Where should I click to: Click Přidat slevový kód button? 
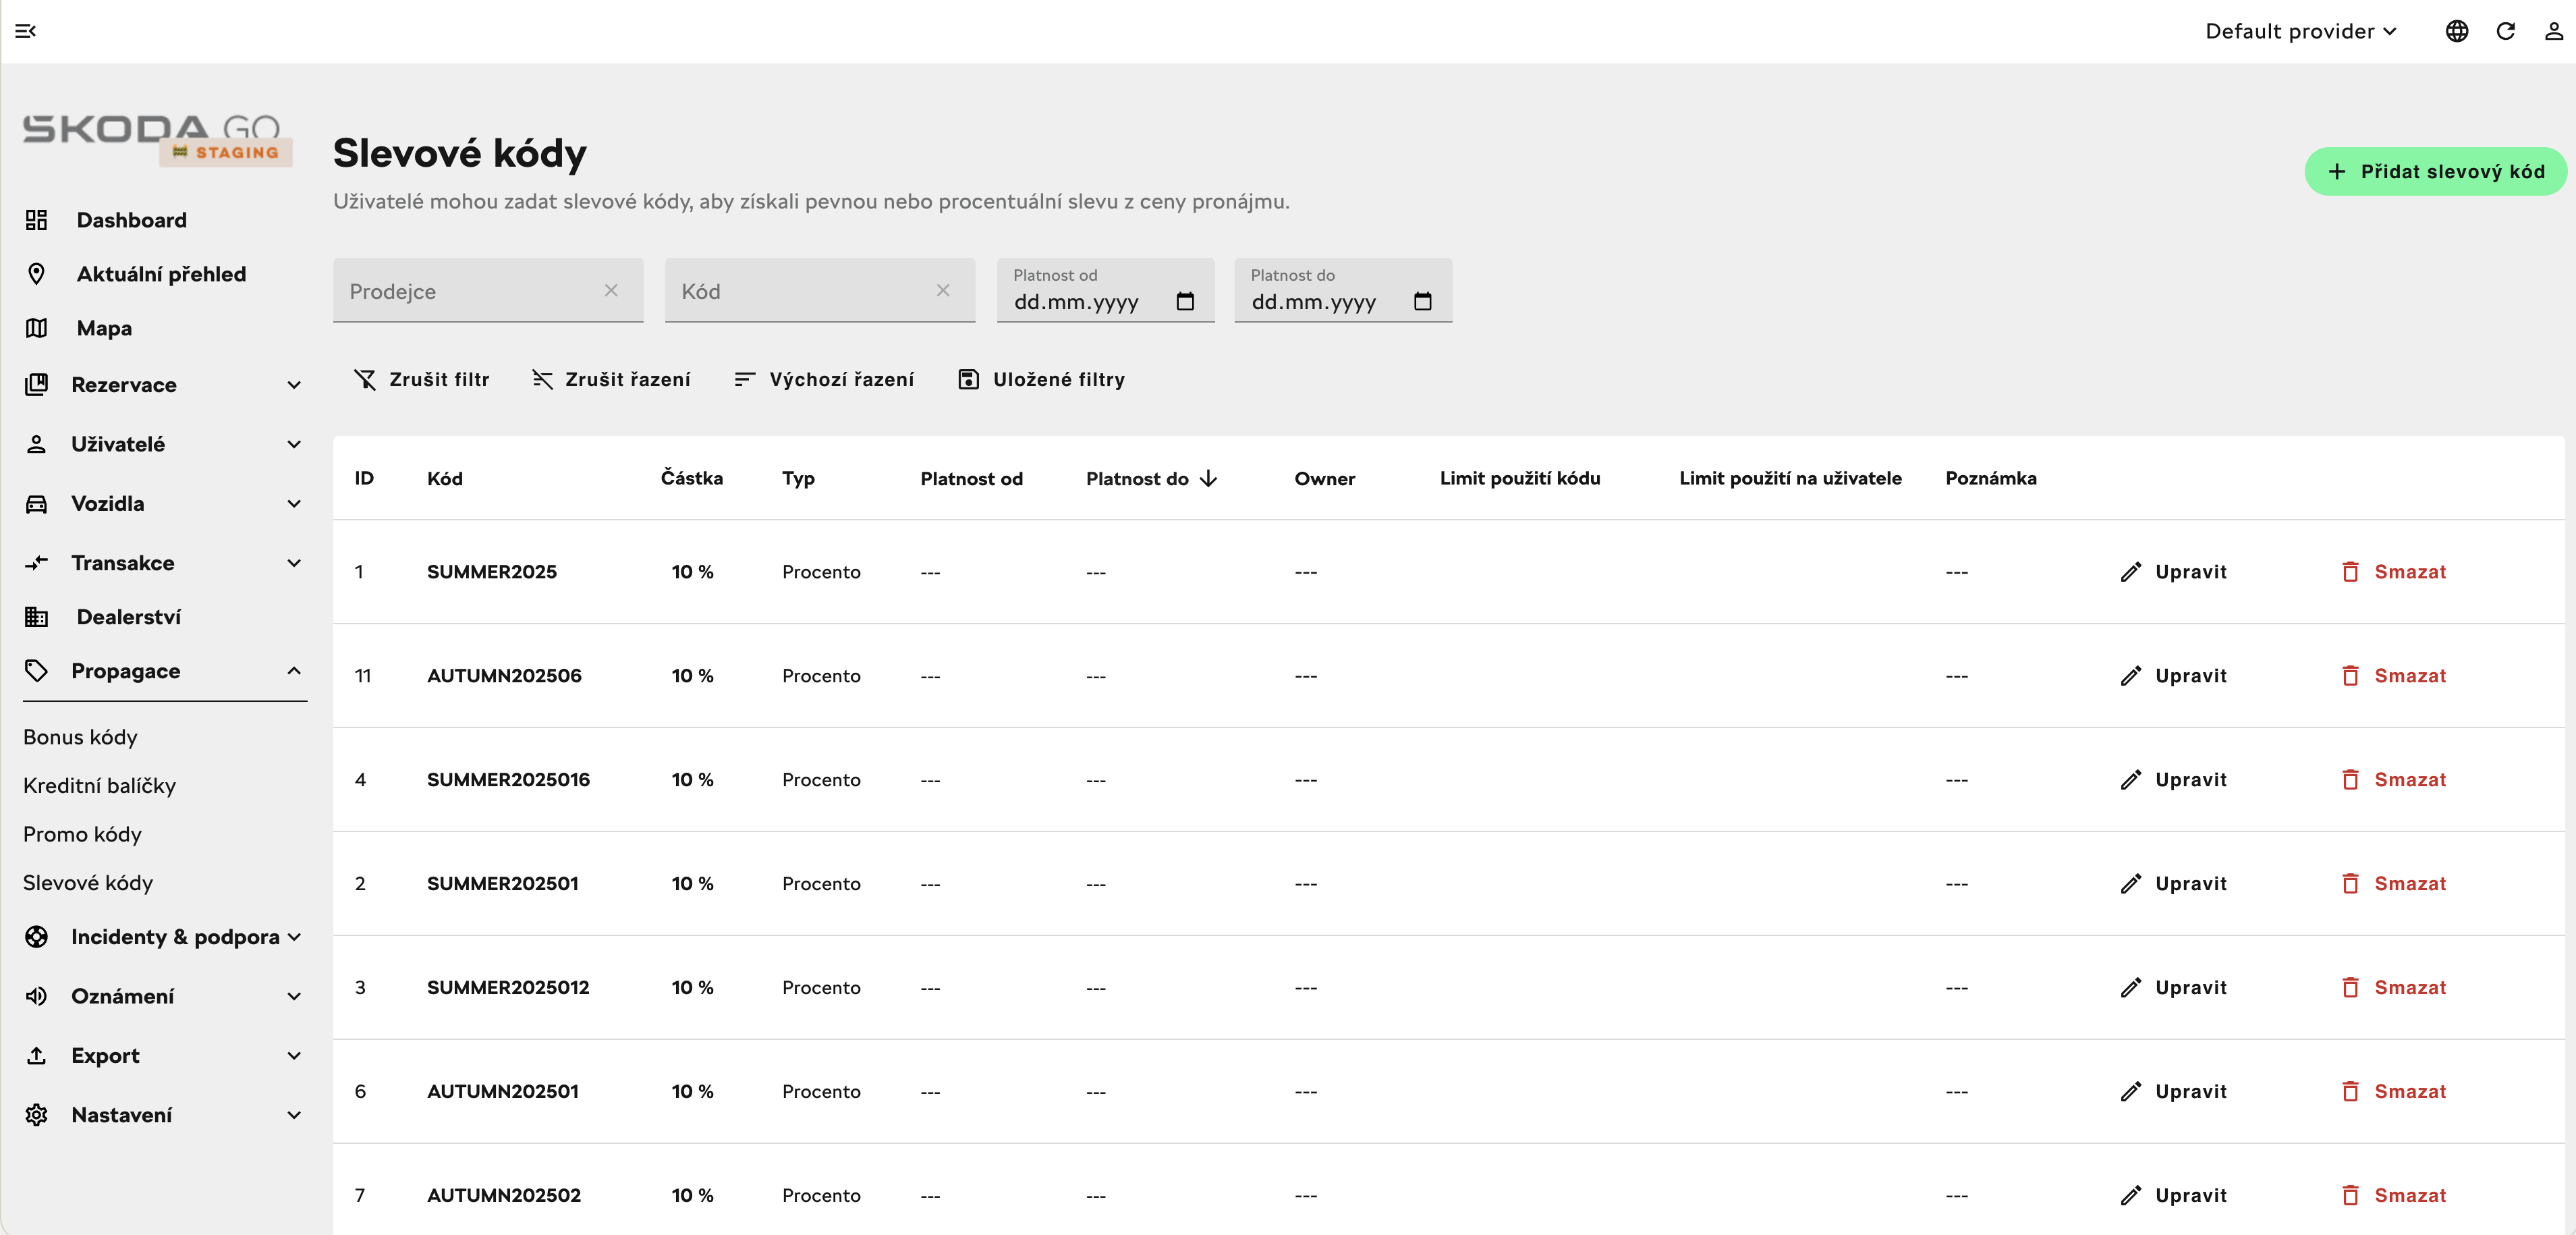tap(2436, 172)
